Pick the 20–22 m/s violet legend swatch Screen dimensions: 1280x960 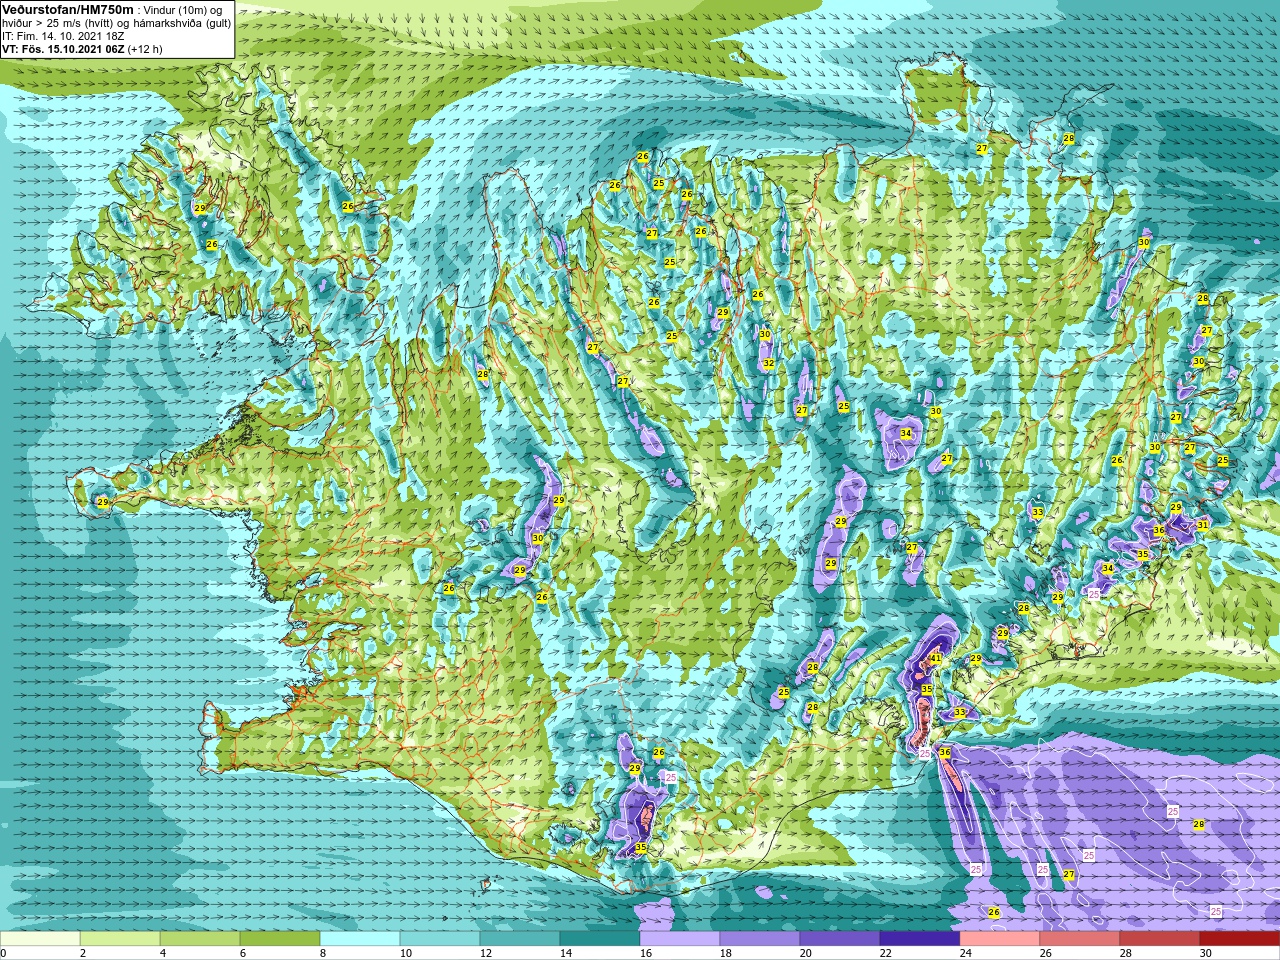pyautogui.click(x=840, y=939)
